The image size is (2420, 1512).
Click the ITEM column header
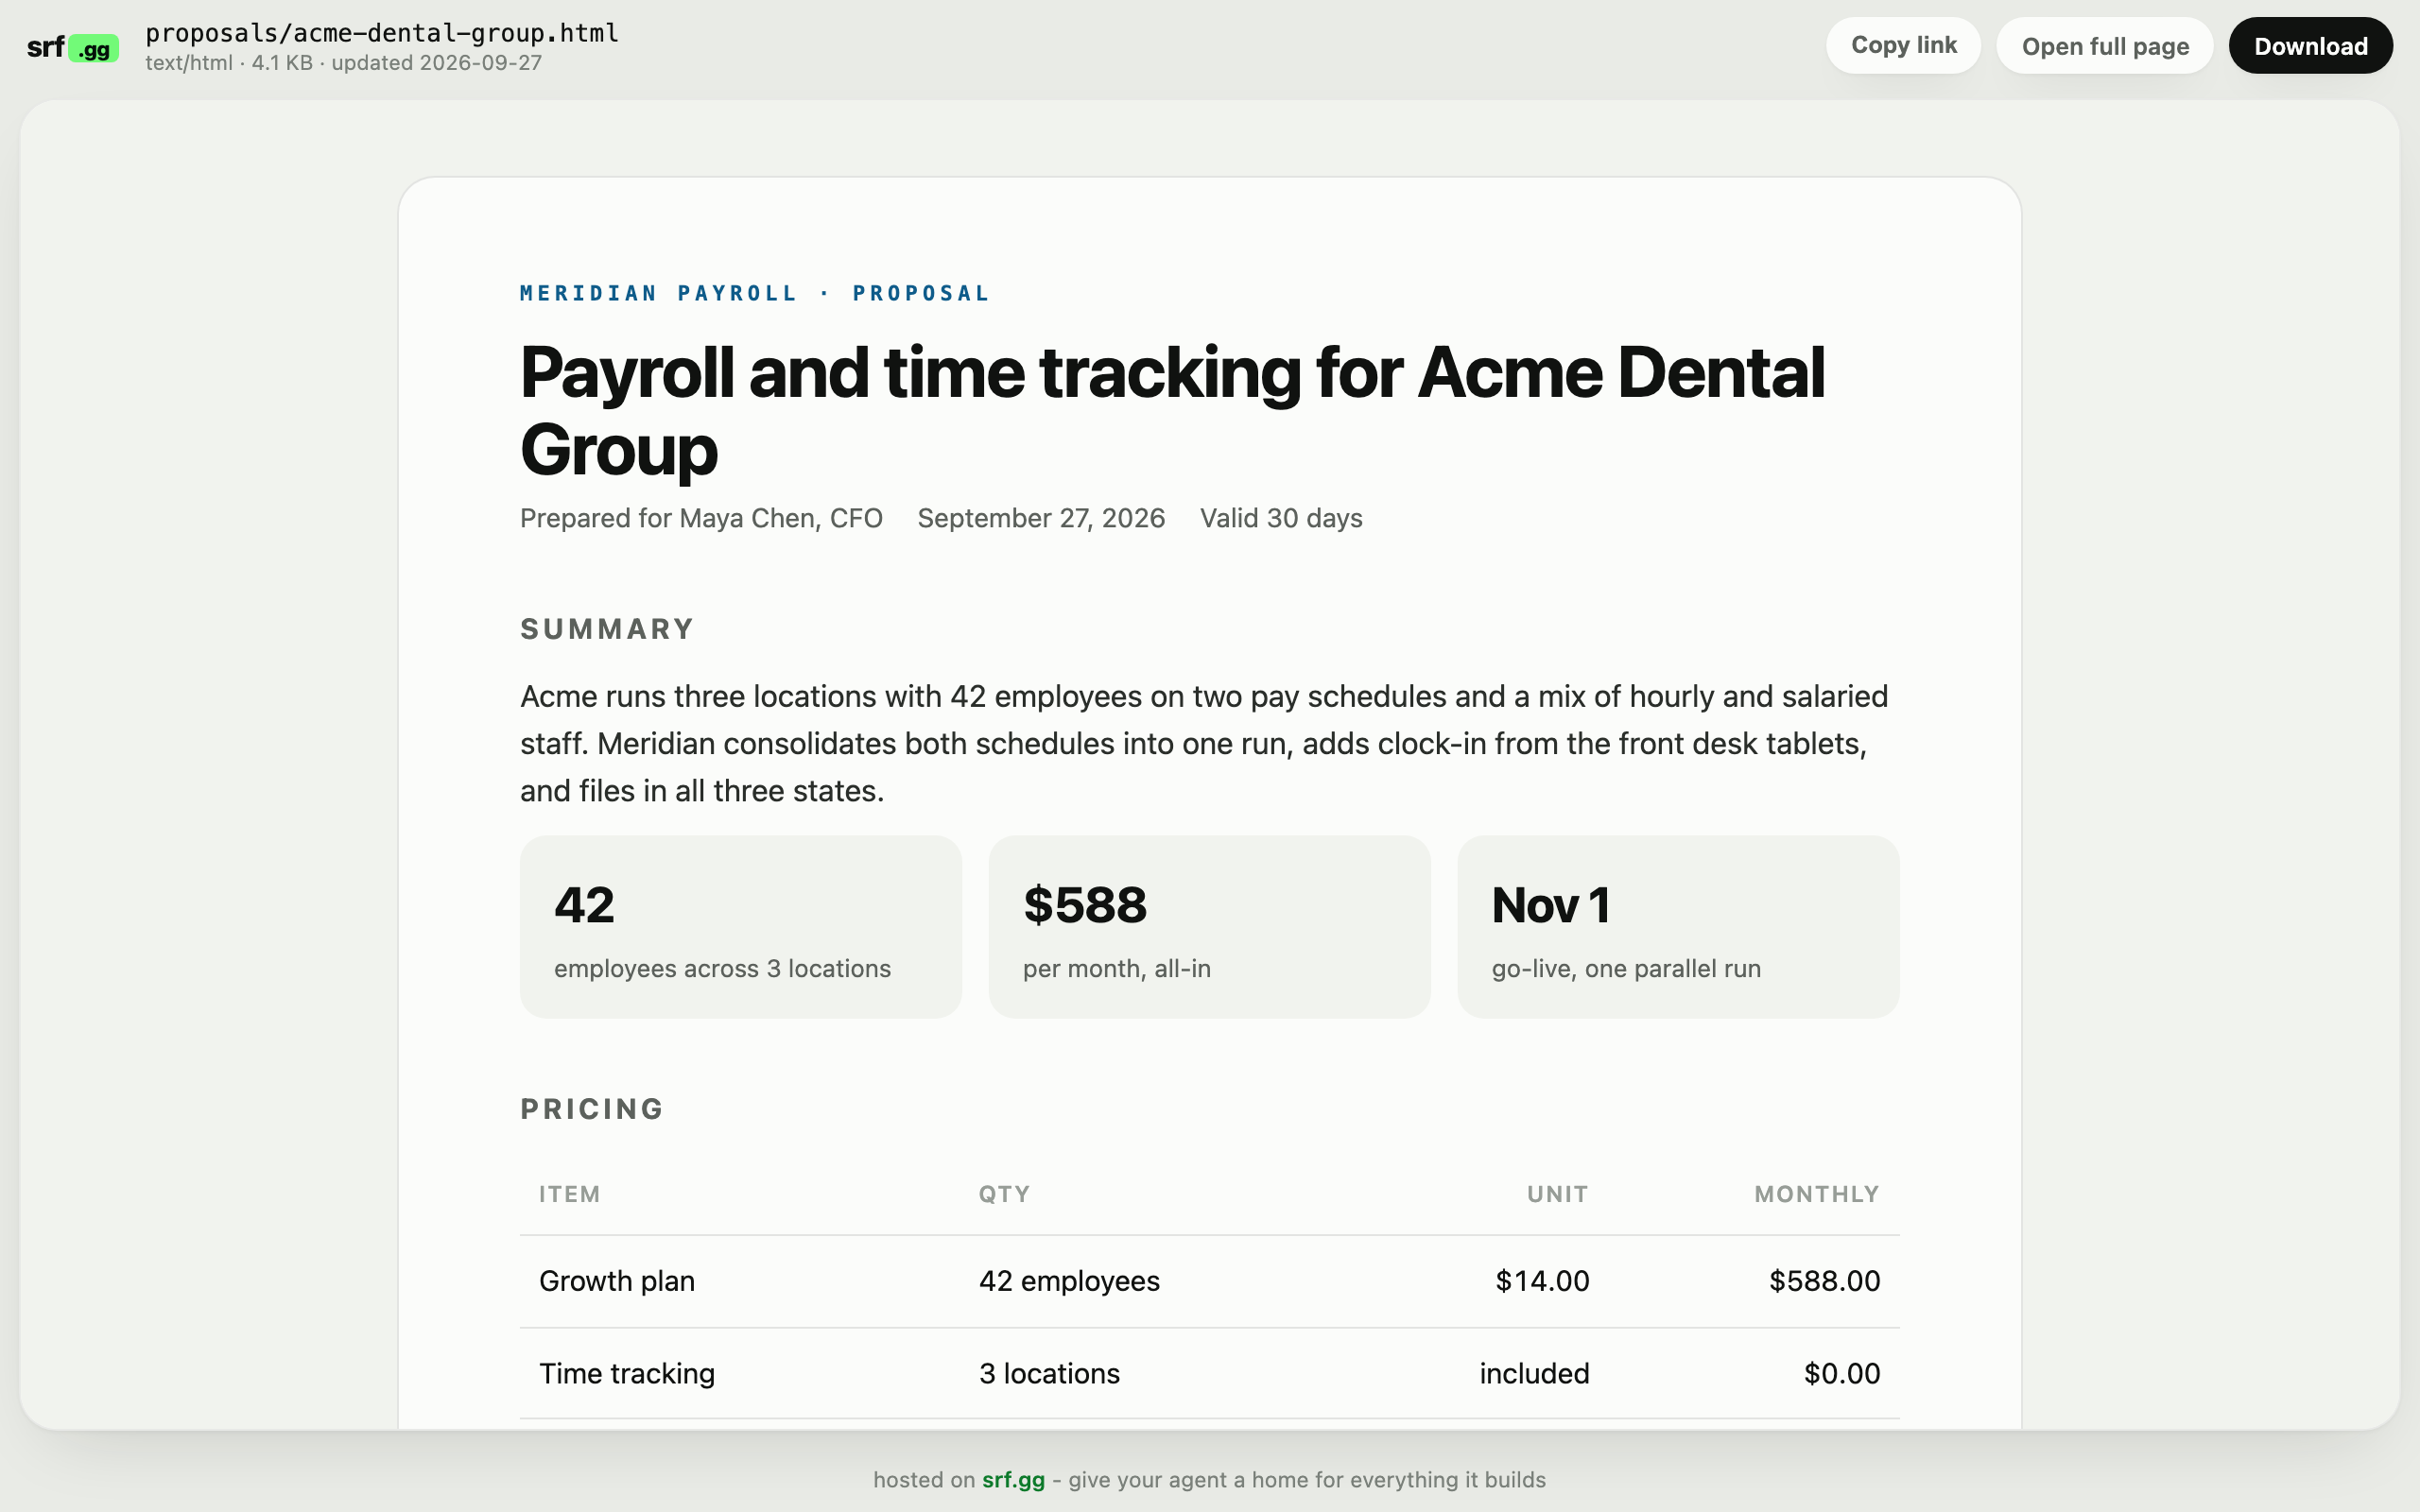pyautogui.click(x=569, y=1194)
